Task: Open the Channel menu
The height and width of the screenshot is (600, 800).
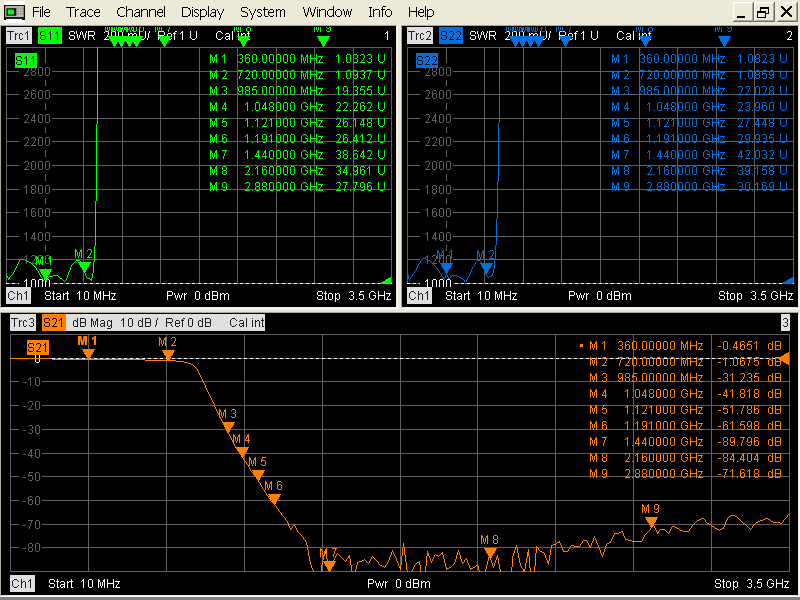Action: [140, 12]
